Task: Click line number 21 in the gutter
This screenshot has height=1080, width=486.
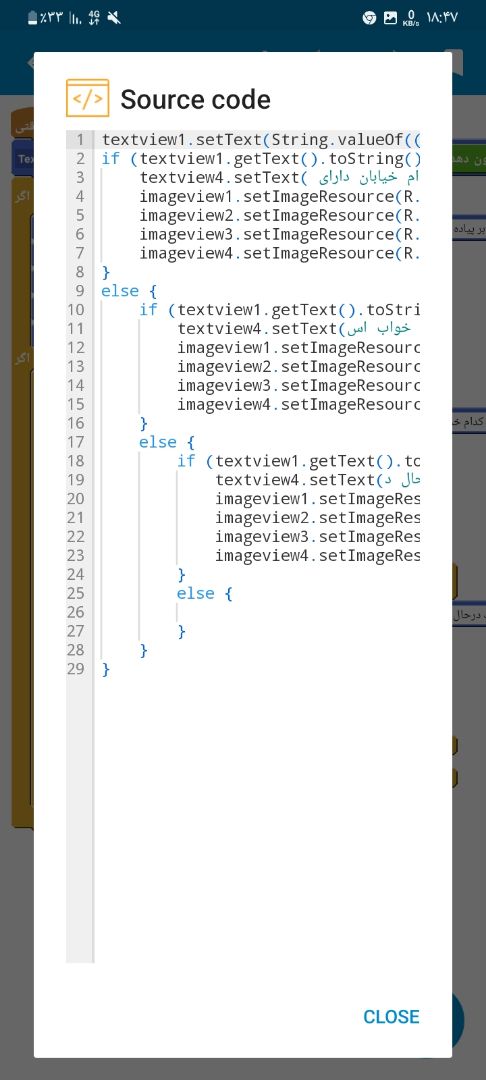Action: [76, 517]
